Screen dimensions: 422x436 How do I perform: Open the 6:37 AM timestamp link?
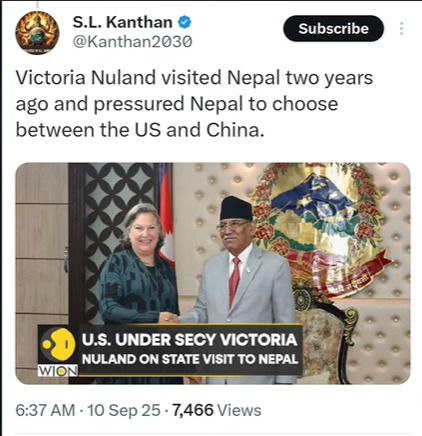(x=45, y=410)
